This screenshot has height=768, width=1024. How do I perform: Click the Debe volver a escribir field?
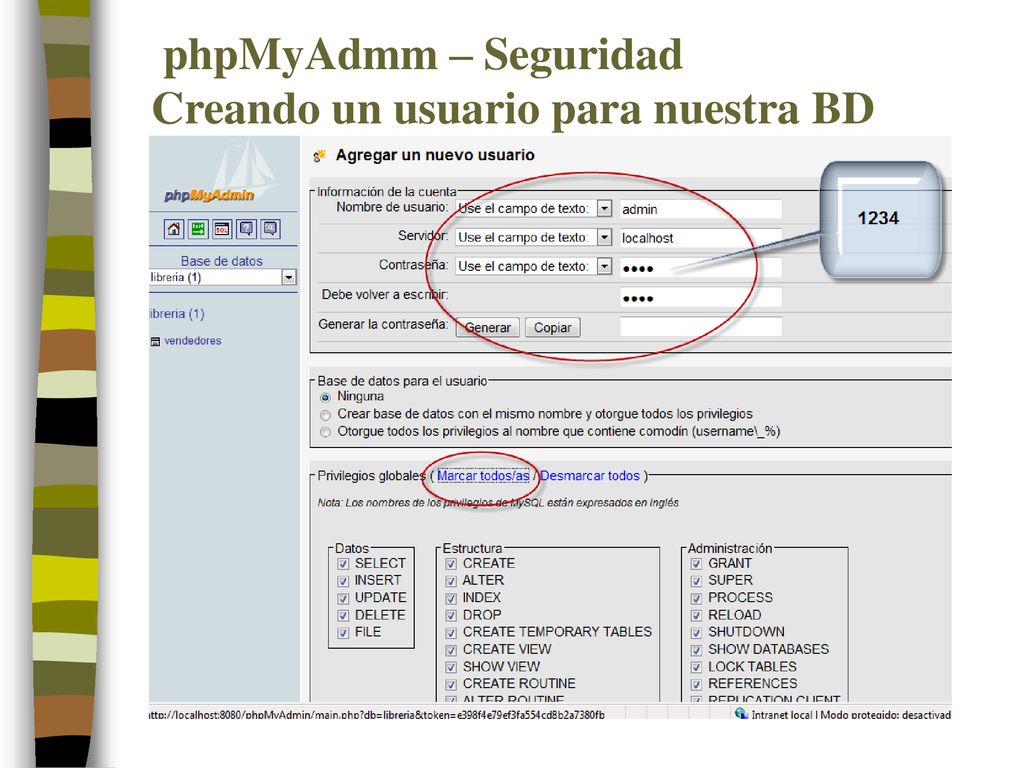(701, 298)
